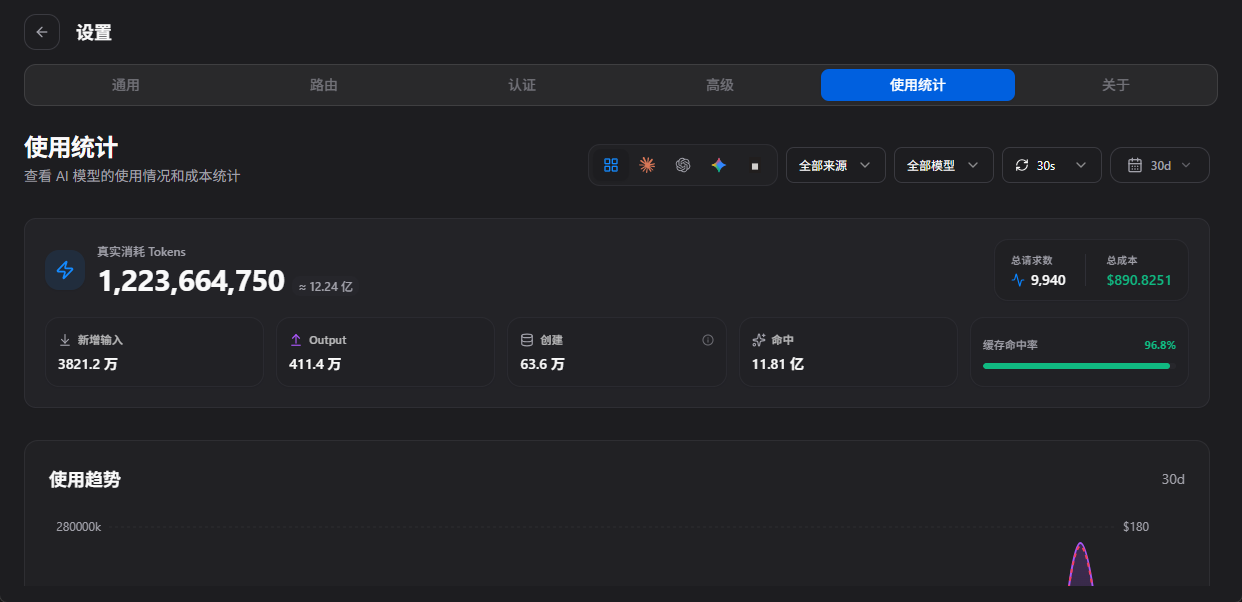Filter by Claude starburst icon

[647, 165]
